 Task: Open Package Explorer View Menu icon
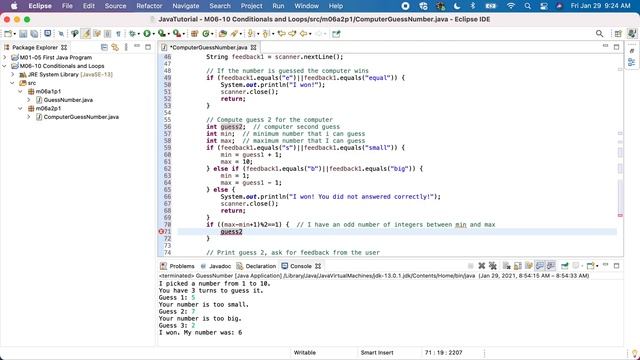coord(126,47)
